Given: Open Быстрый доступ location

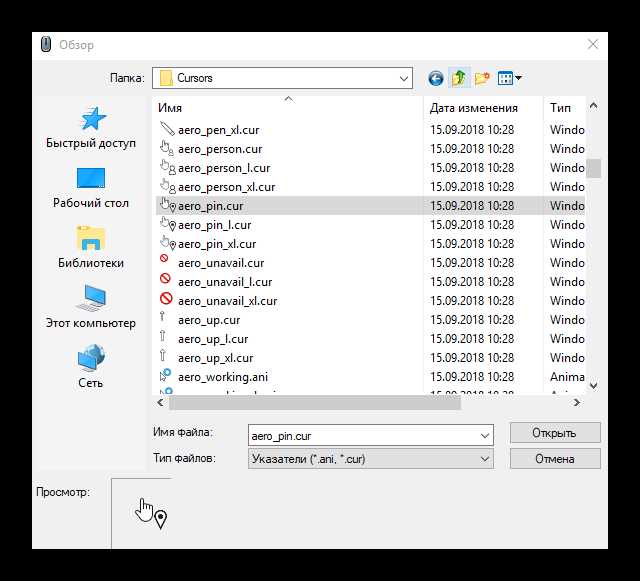Looking at the screenshot, I should [91, 128].
